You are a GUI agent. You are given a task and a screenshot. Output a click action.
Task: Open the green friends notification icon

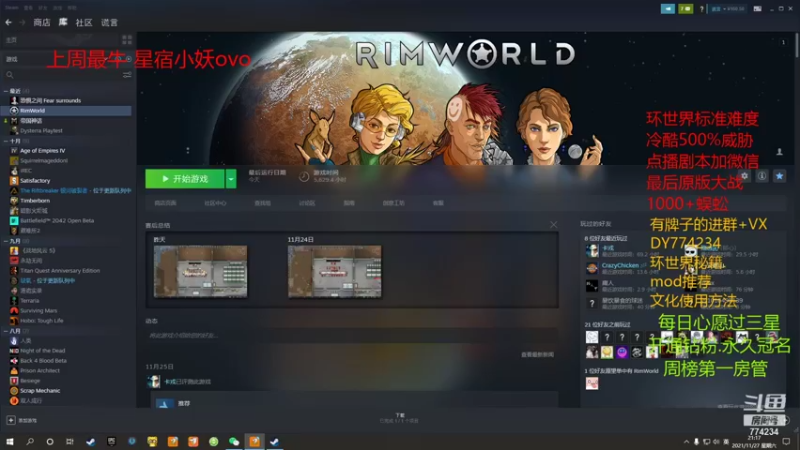coord(685,9)
